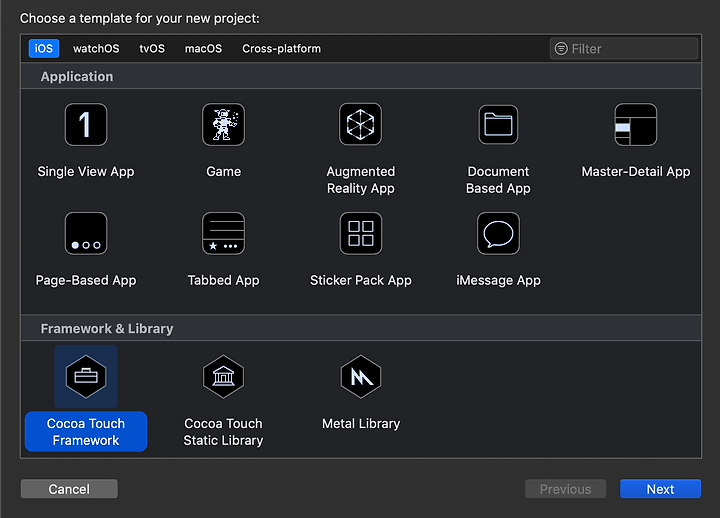The width and height of the screenshot is (720, 518).
Task: Select the iMessage App speech bubble icon
Action: pos(498,233)
